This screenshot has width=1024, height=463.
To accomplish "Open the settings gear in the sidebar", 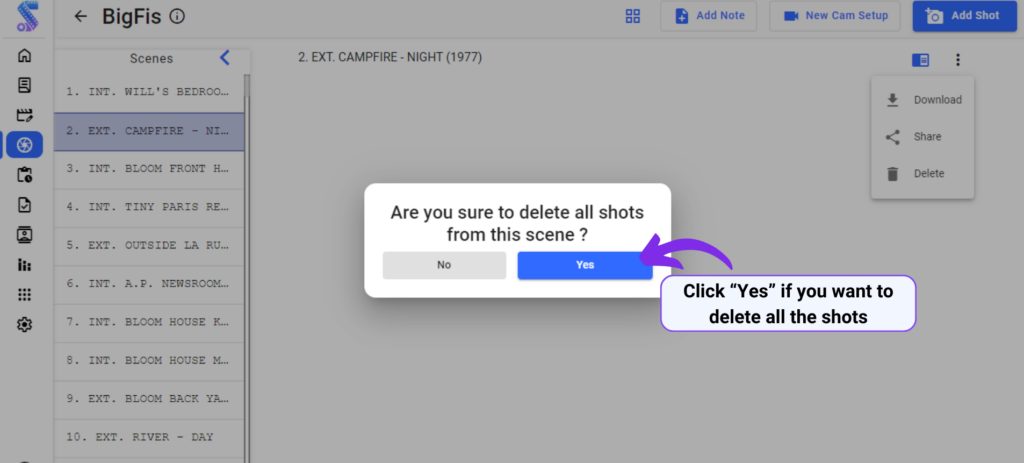I will click(x=24, y=325).
